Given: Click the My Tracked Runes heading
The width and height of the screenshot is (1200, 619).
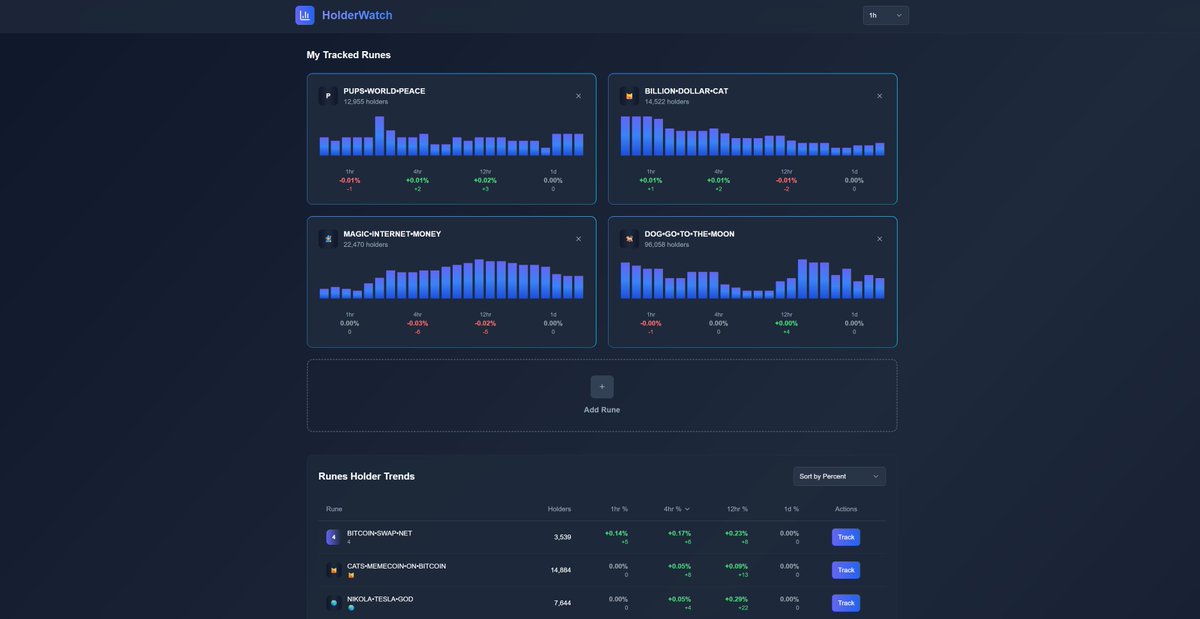Looking at the screenshot, I should tap(349, 55).
